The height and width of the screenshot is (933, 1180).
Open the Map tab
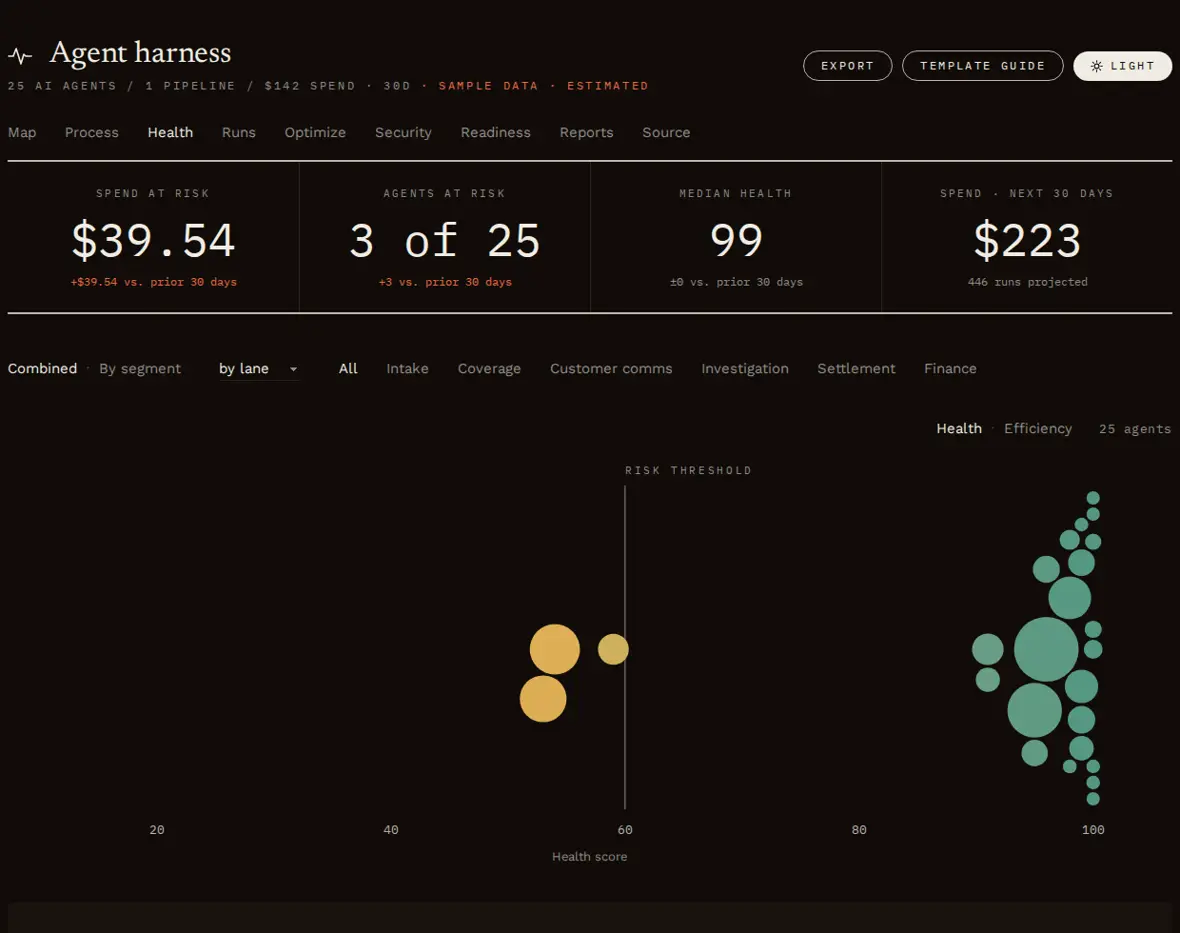point(22,132)
